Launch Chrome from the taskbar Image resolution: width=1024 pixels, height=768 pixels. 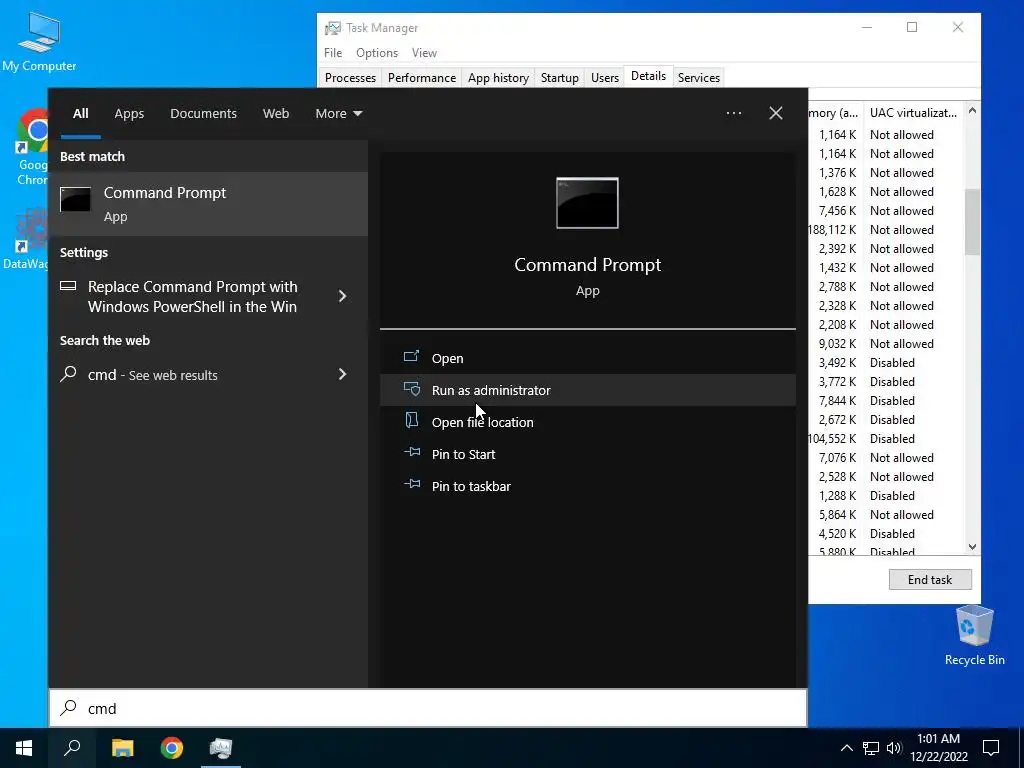tap(172, 748)
